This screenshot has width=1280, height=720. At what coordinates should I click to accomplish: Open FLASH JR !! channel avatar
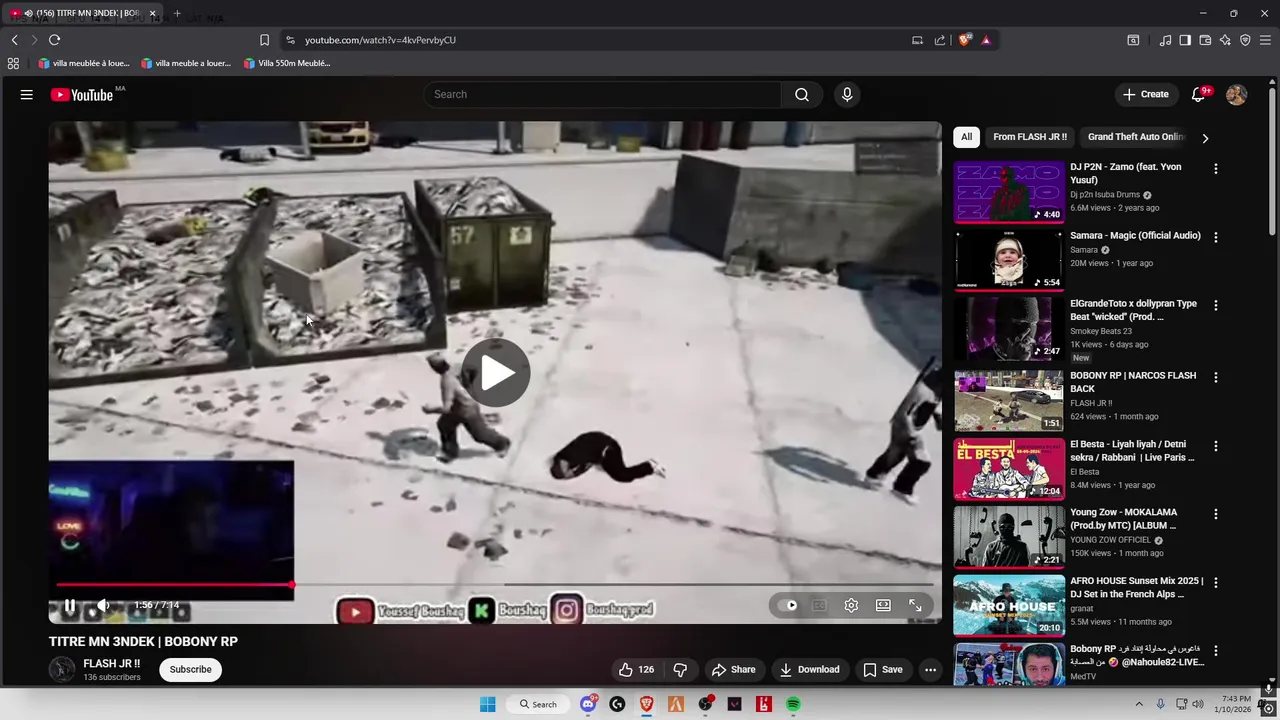point(62,669)
